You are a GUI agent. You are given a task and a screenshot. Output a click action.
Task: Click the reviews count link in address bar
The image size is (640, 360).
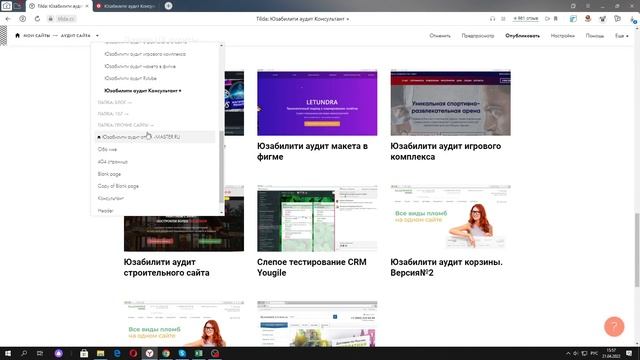point(526,19)
